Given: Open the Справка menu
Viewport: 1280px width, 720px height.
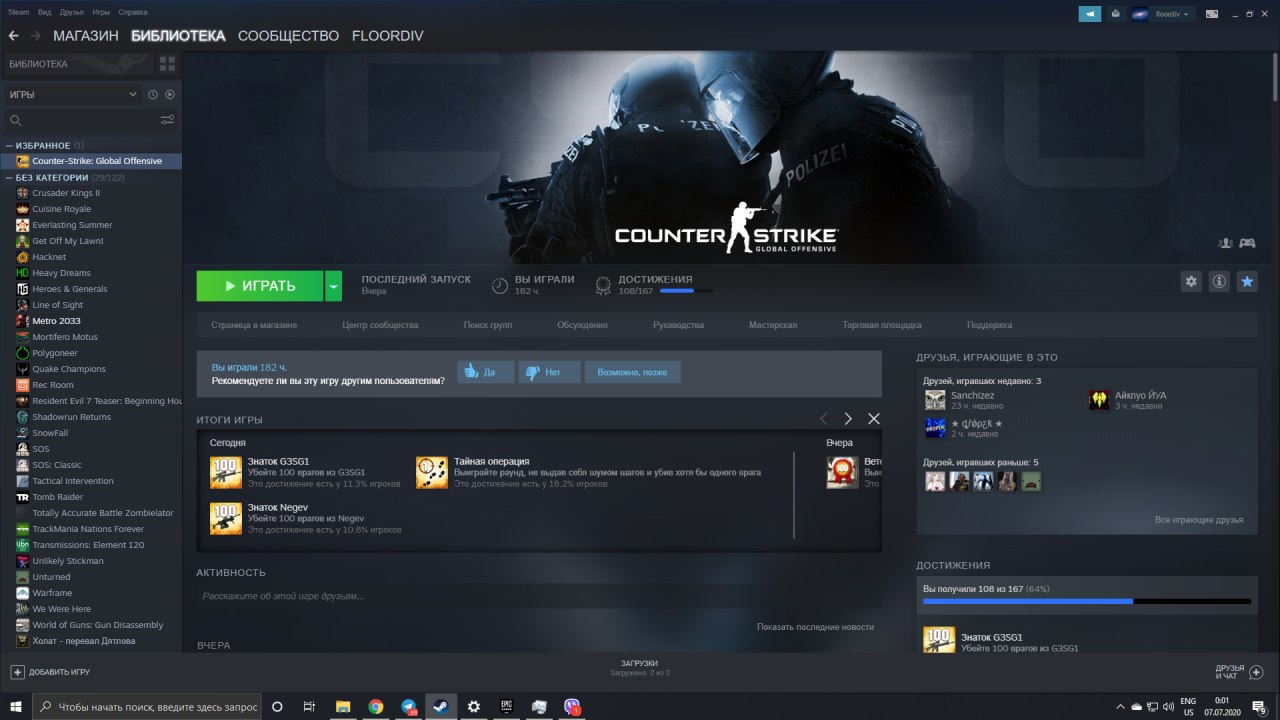Looking at the screenshot, I should 133,12.
